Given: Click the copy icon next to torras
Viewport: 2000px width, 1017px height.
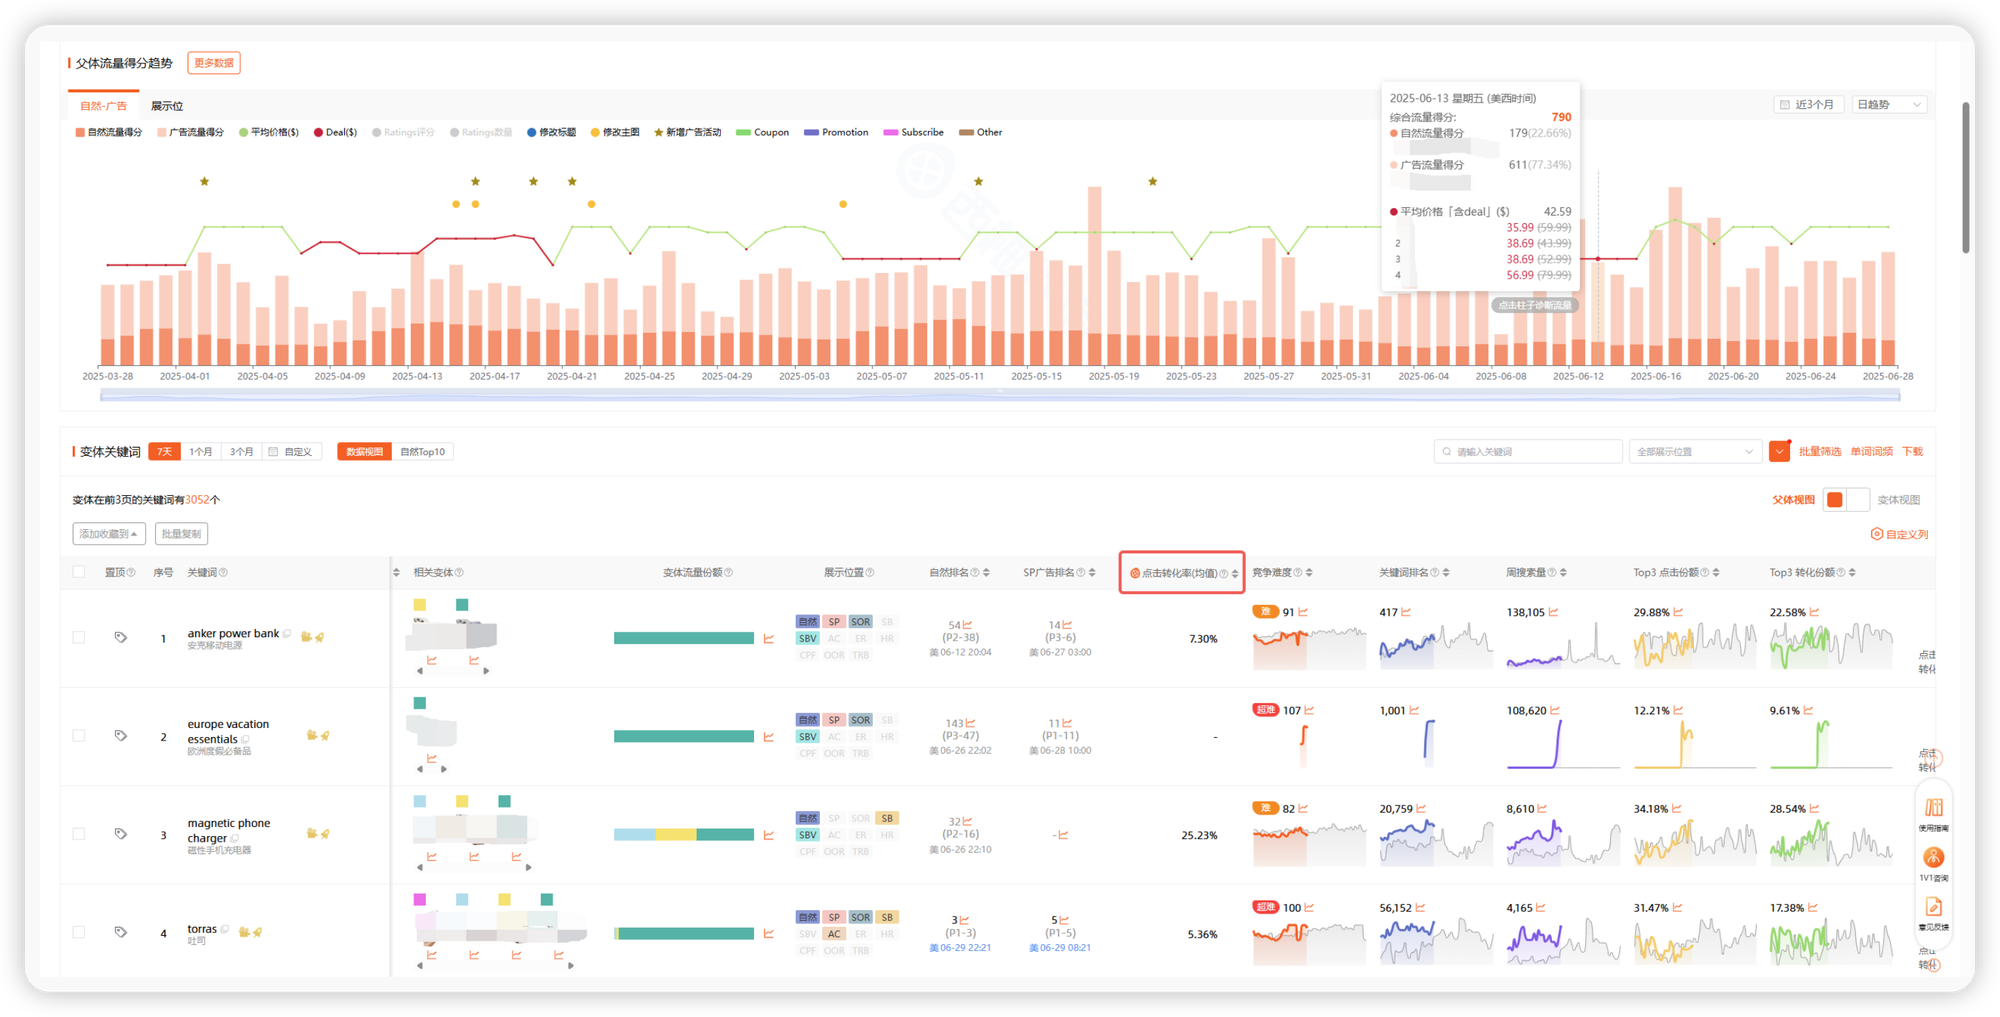Looking at the screenshot, I should pos(225,929).
